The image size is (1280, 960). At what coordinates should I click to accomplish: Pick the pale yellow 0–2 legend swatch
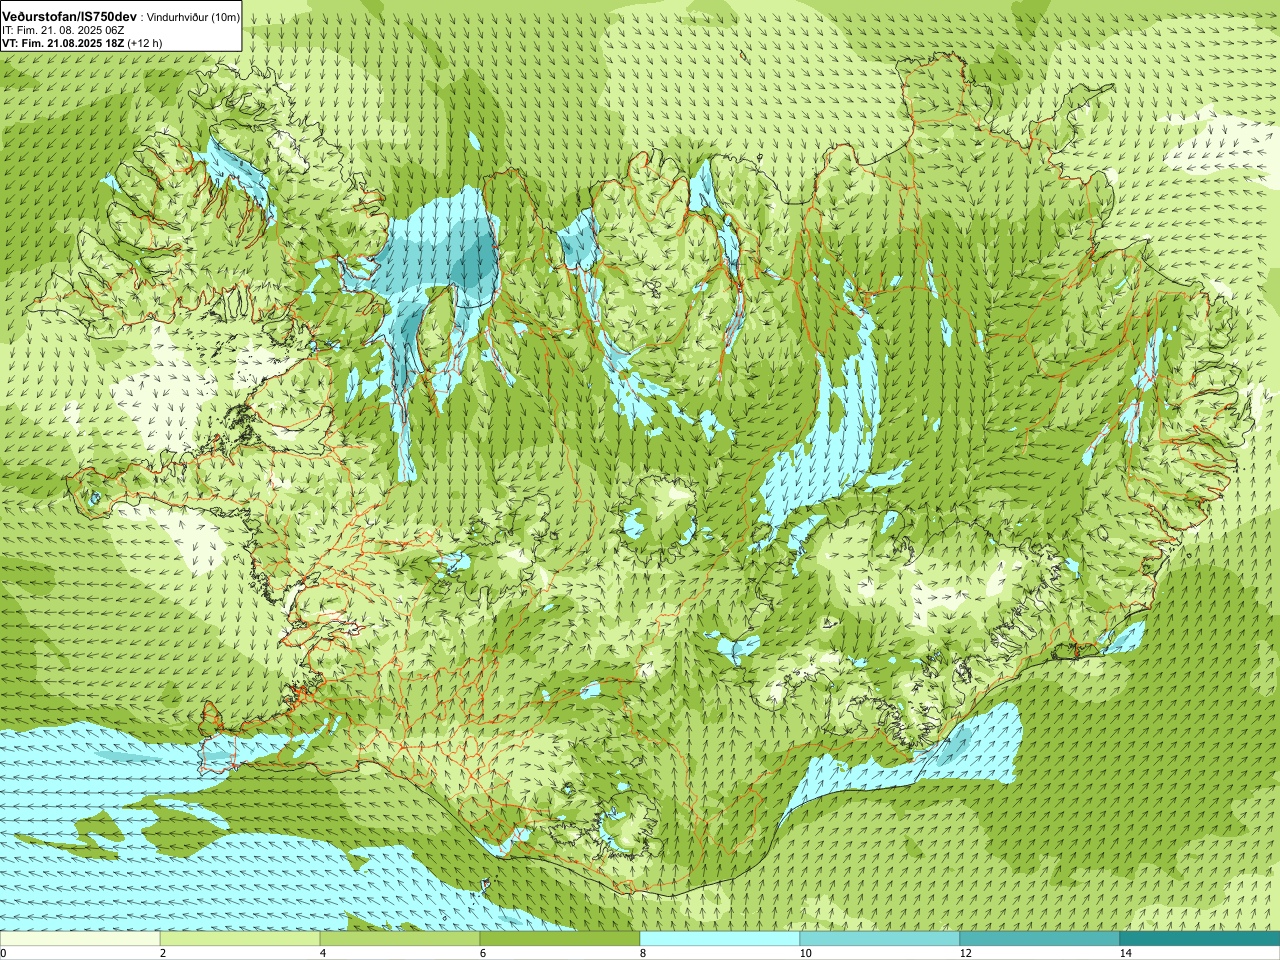tap(80, 939)
